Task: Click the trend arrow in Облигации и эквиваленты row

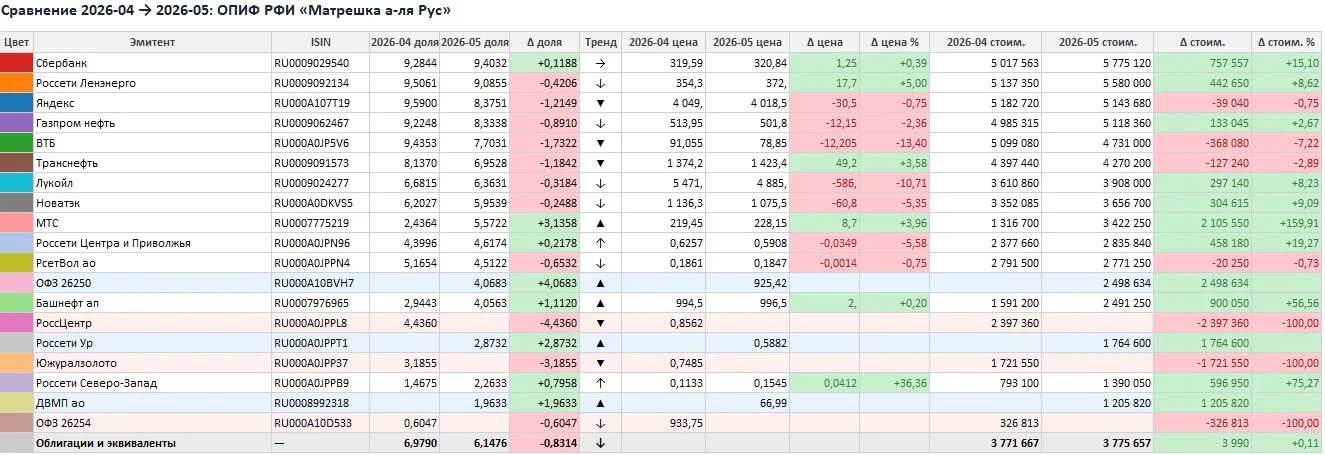Action: [x=600, y=442]
